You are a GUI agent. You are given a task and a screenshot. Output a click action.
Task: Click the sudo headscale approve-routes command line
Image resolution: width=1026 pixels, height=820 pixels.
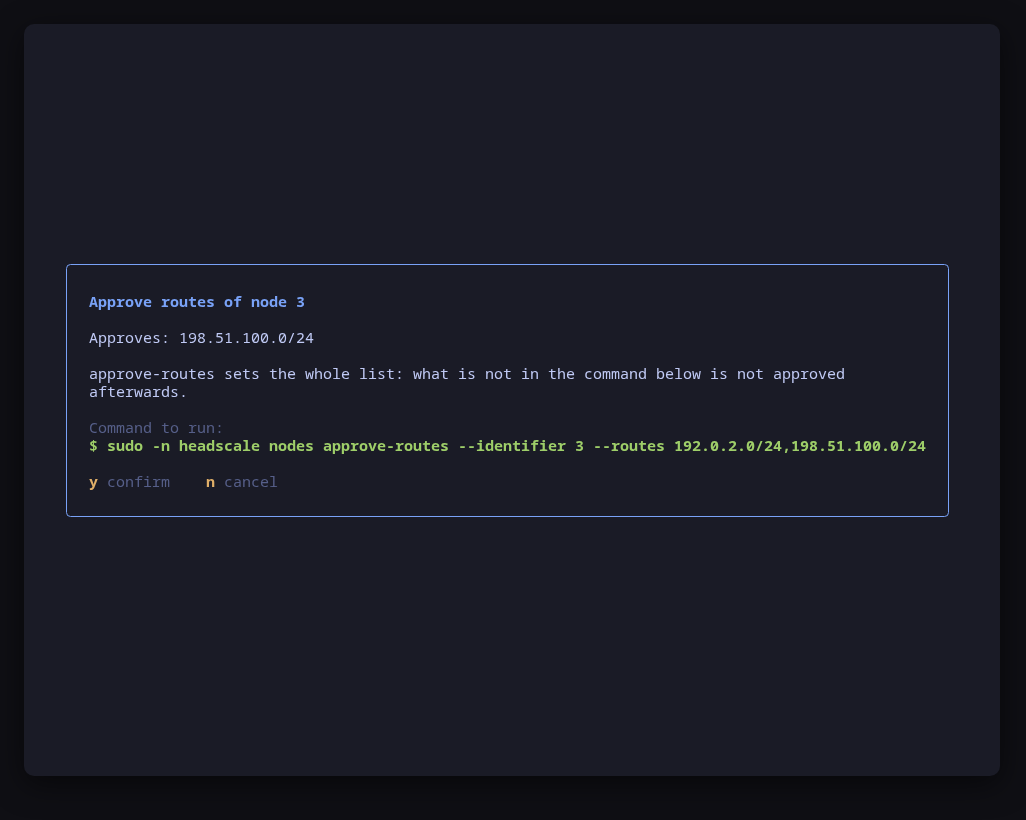(x=507, y=446)
